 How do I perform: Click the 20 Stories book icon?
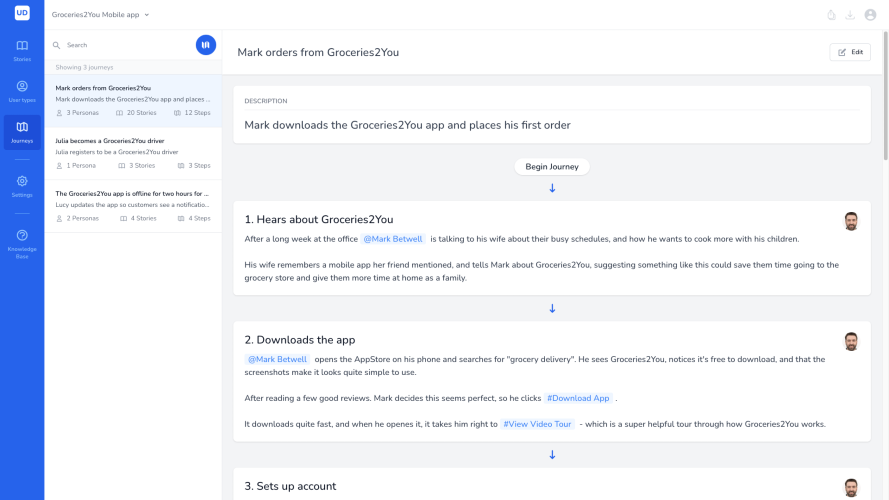pyautogui.click(x=119, y=113)
